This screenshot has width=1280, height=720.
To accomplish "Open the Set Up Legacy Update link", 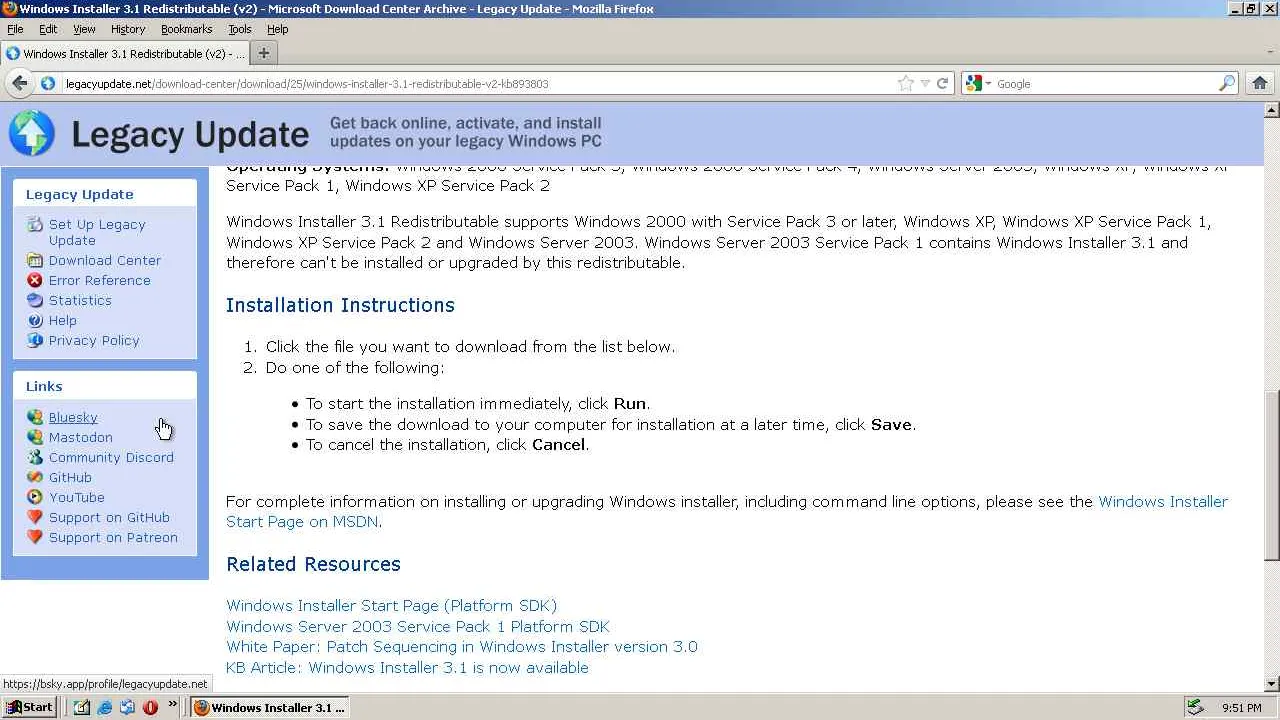I will [97, 232].
